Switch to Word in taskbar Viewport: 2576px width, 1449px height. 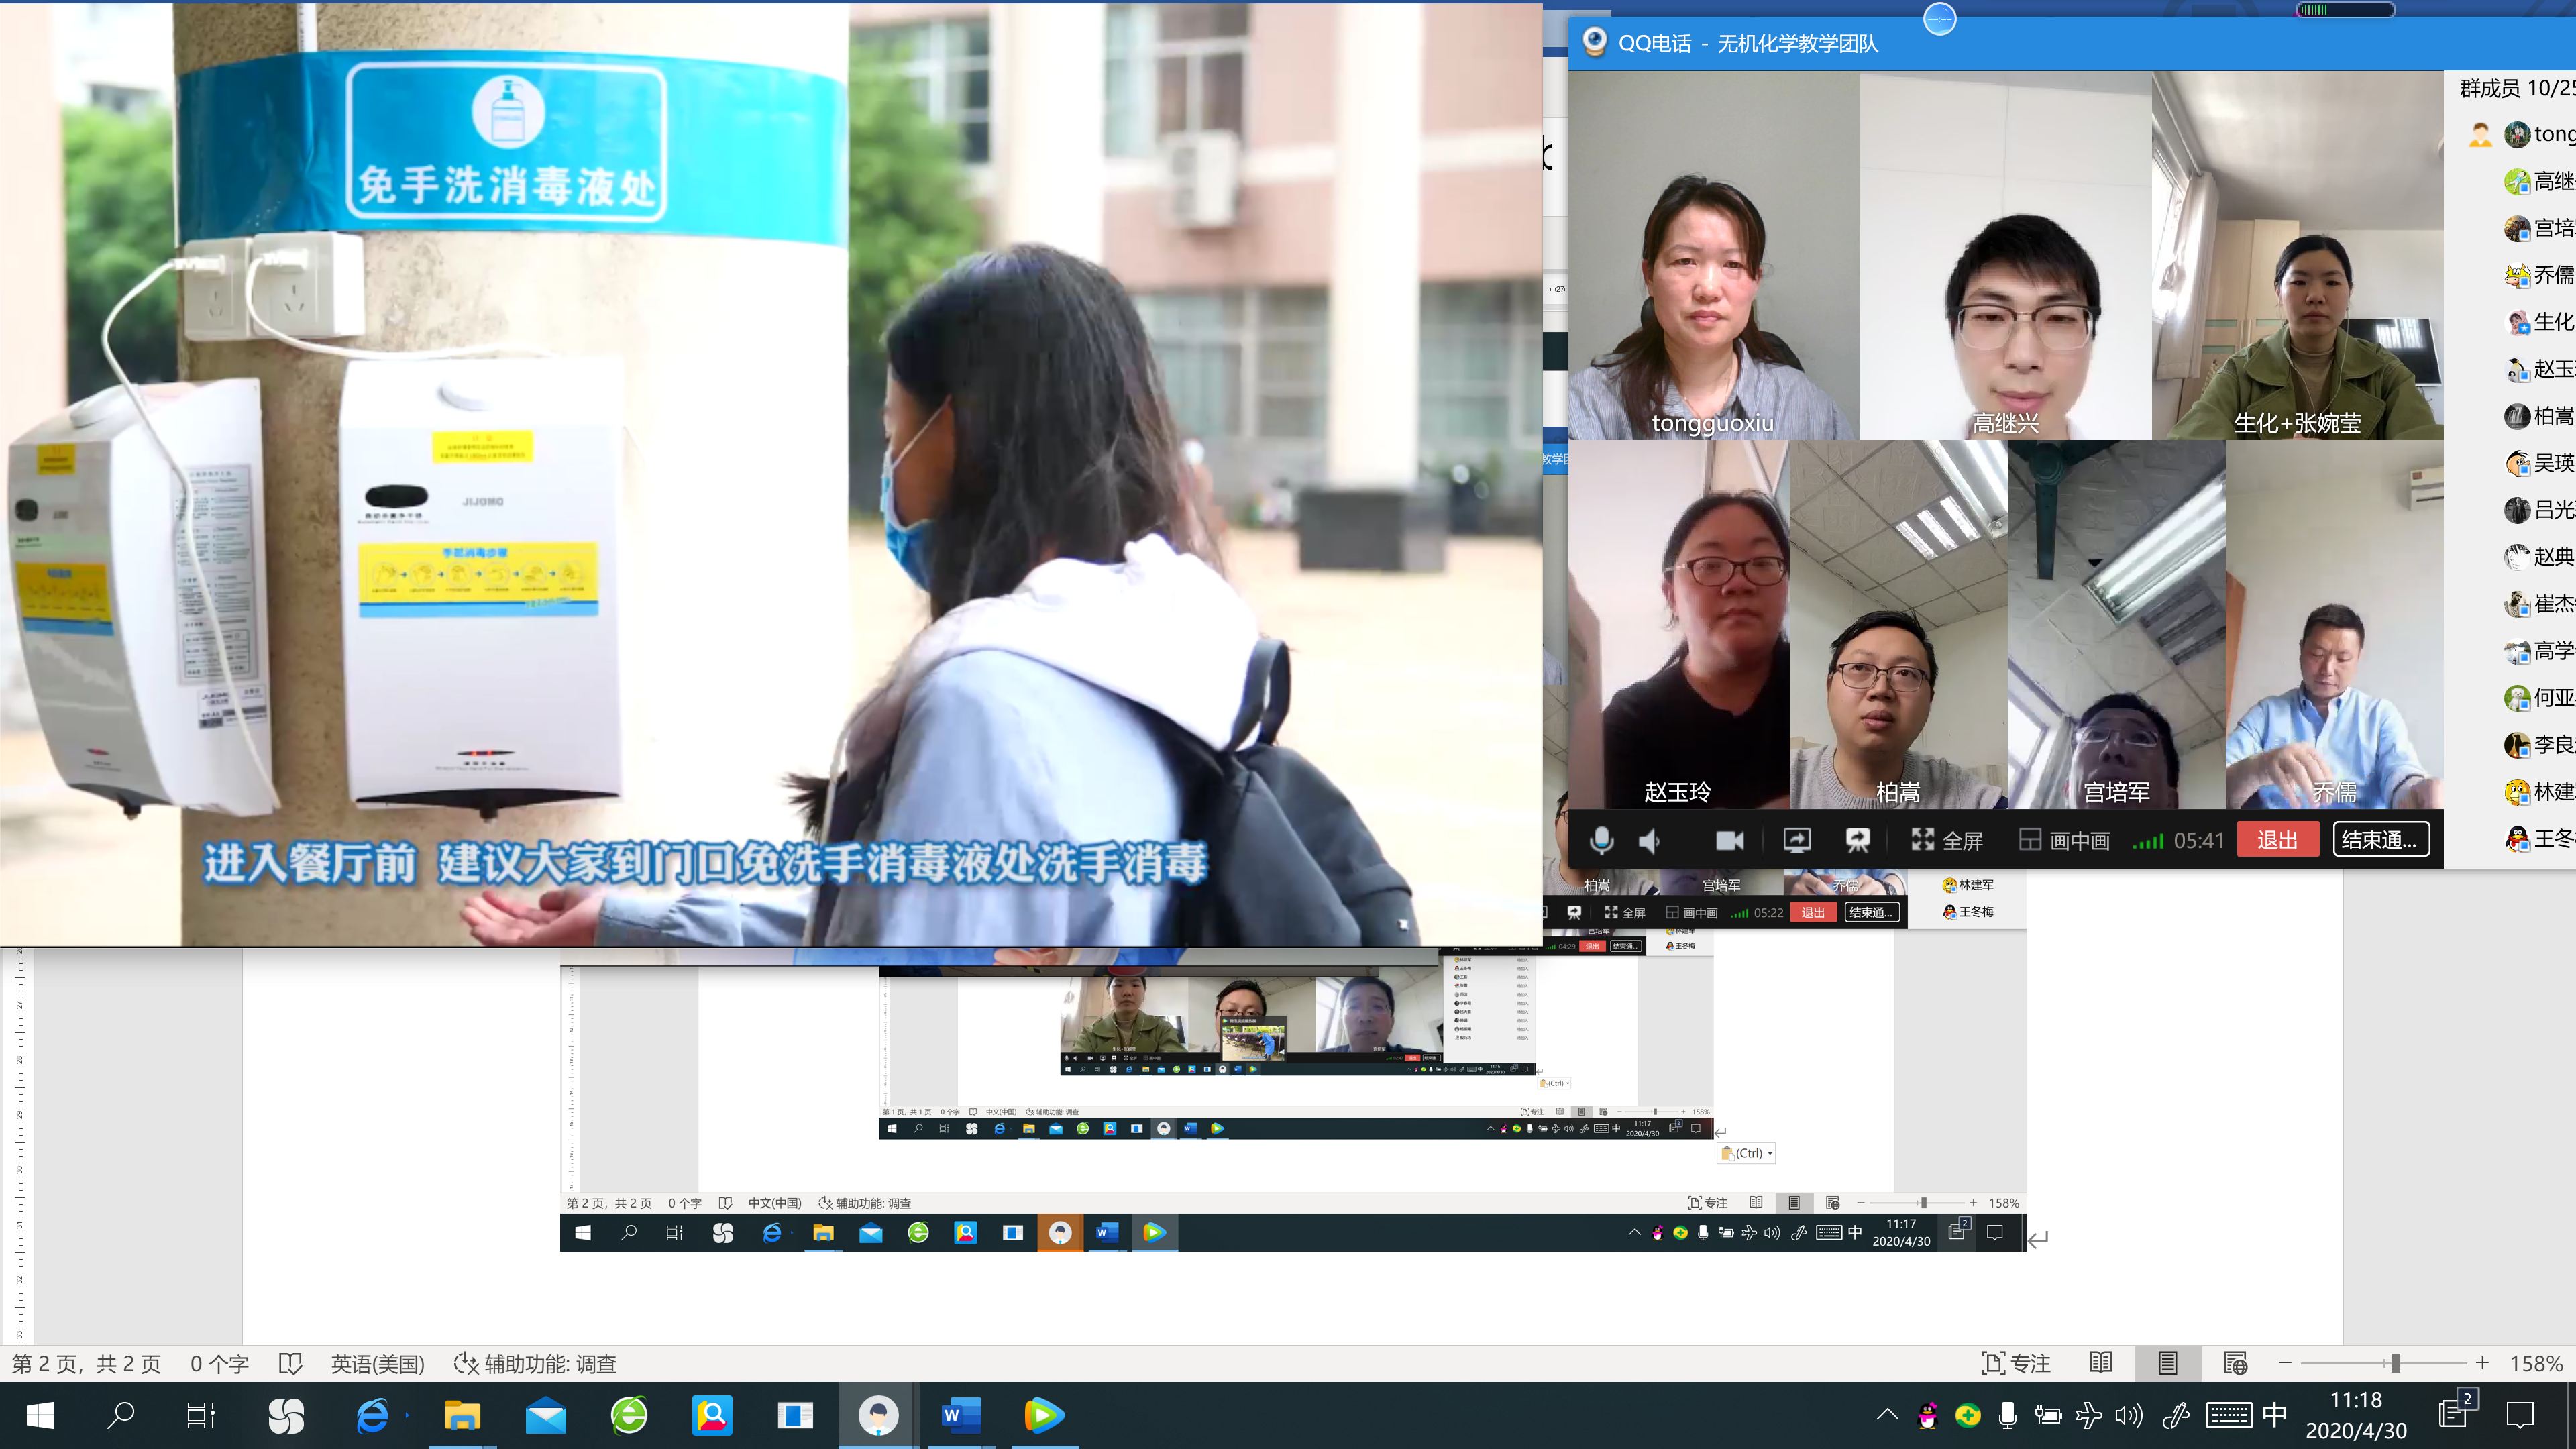pos(961,1415)
